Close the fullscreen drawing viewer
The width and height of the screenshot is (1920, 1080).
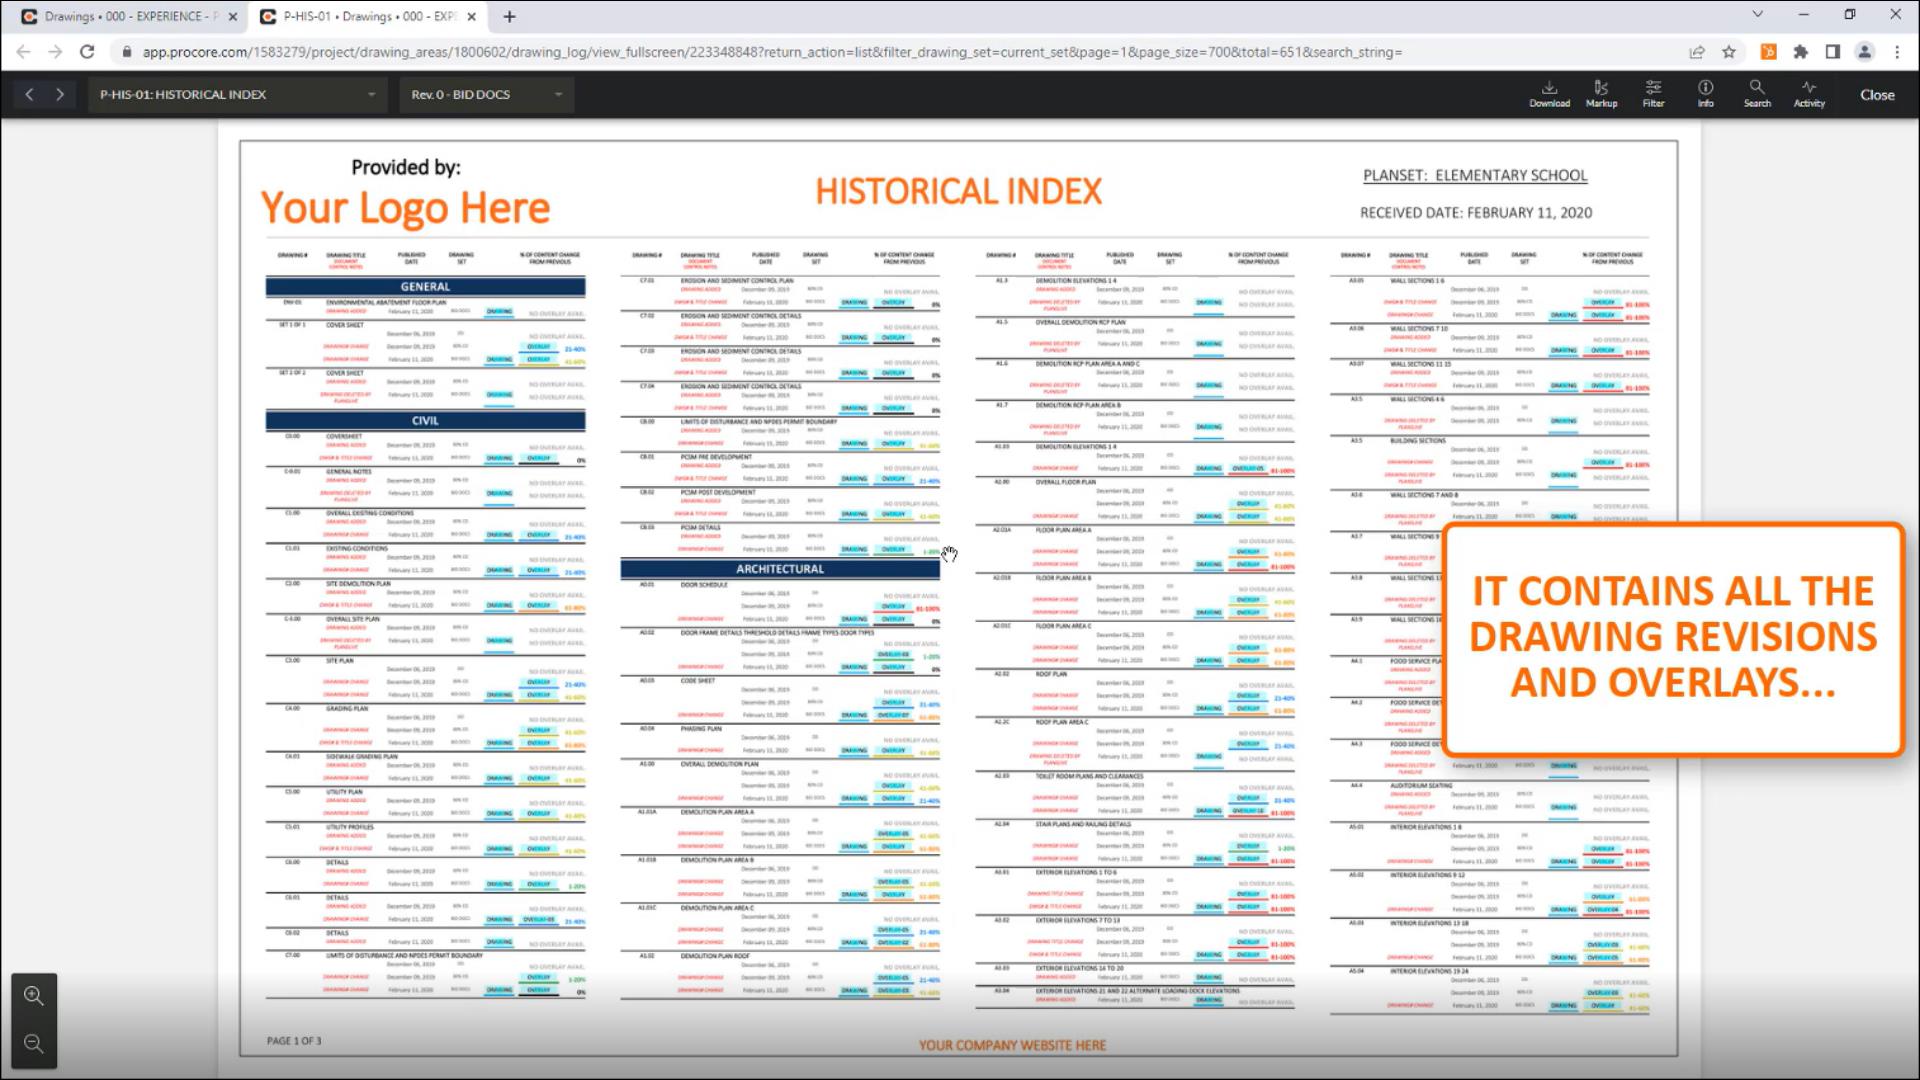coord(1877,95)
